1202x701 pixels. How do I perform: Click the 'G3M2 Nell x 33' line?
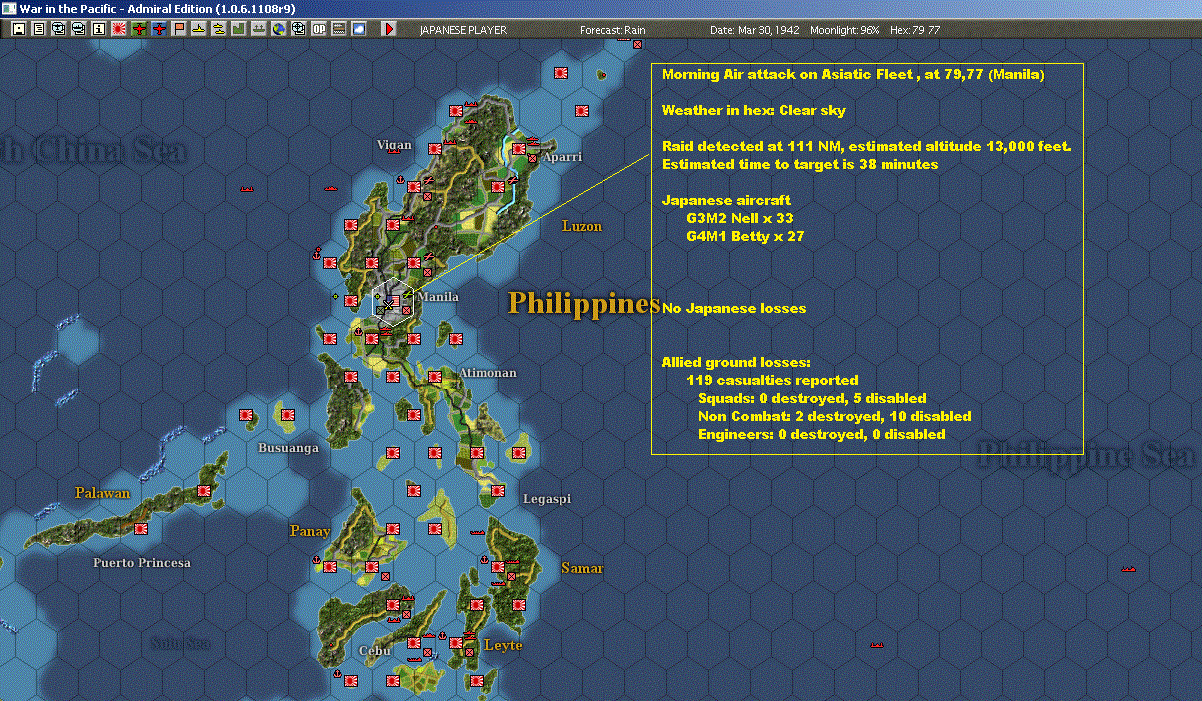739,218
